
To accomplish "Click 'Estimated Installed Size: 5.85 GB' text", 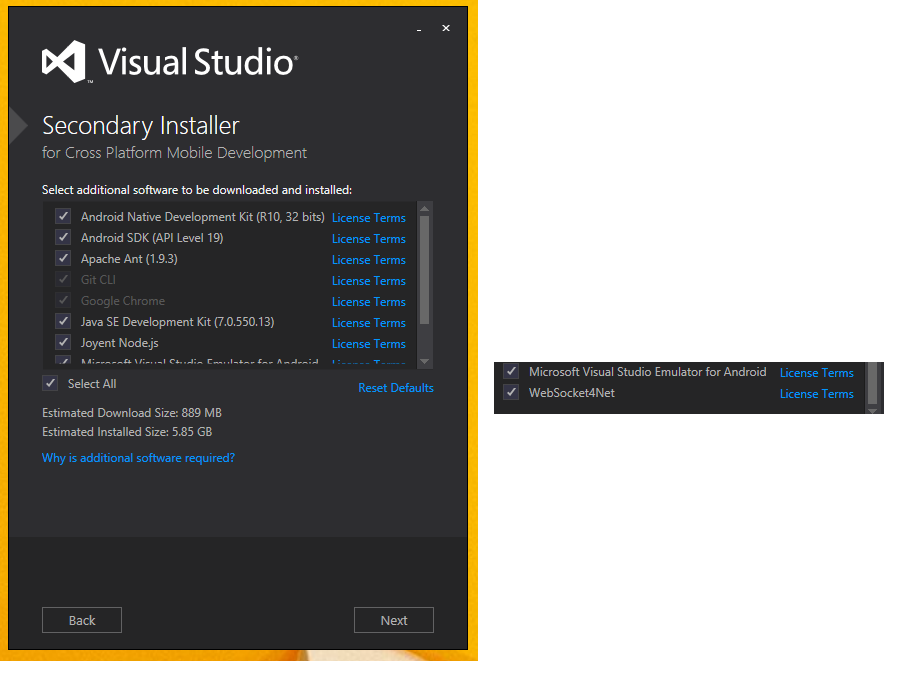I will pos(127,432).
